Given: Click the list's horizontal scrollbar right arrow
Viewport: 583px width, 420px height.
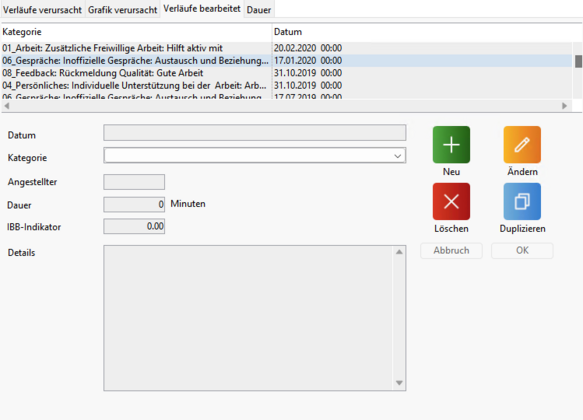Looking at the screenshot, I should (564, 106).
